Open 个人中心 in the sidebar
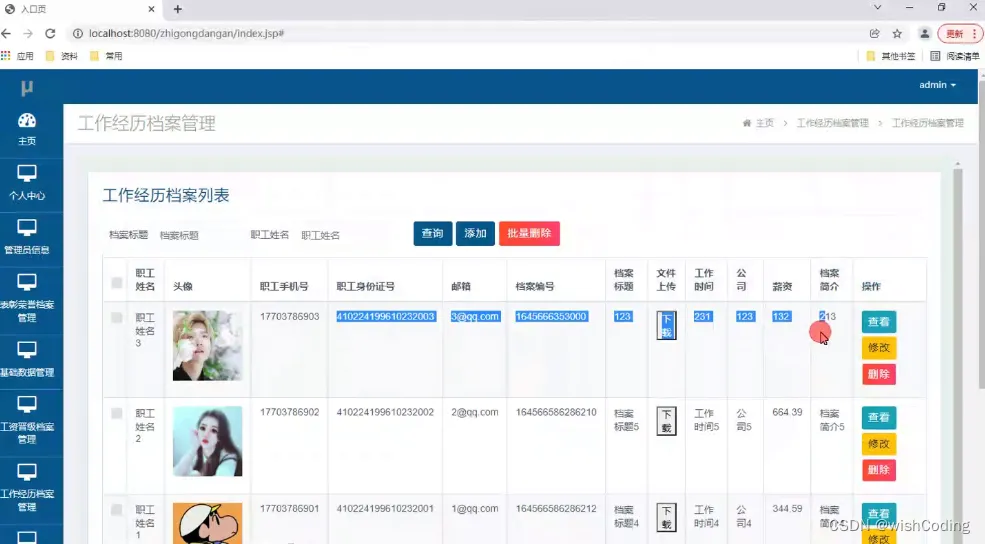The height and width of the screenshot is (544, 985). [27, 183]
